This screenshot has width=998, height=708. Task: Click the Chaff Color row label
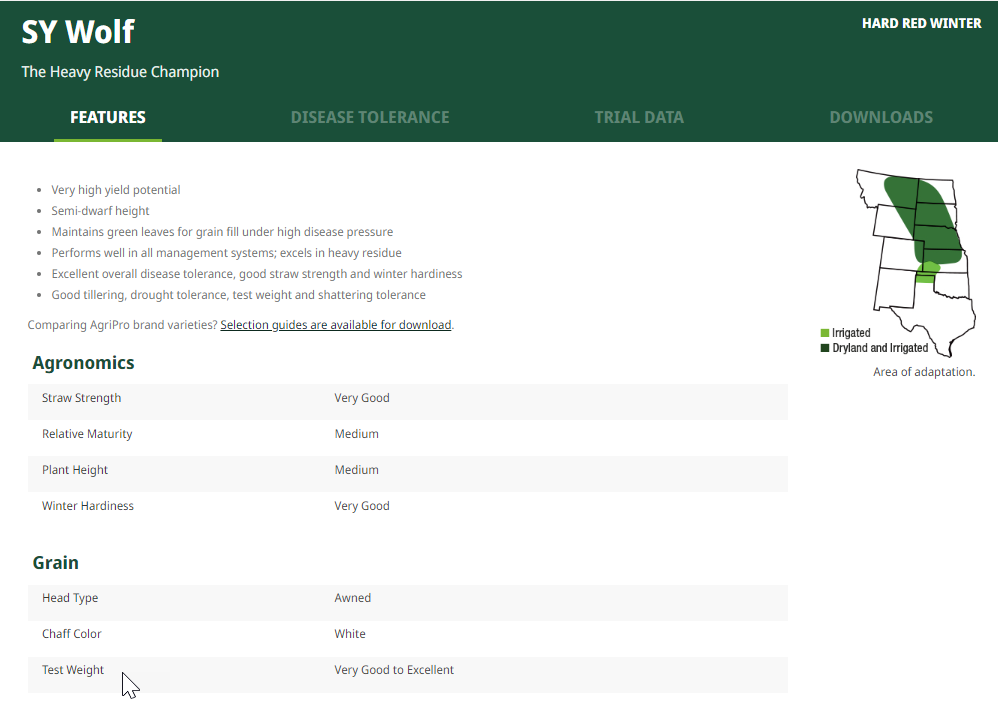pos(71,634)
